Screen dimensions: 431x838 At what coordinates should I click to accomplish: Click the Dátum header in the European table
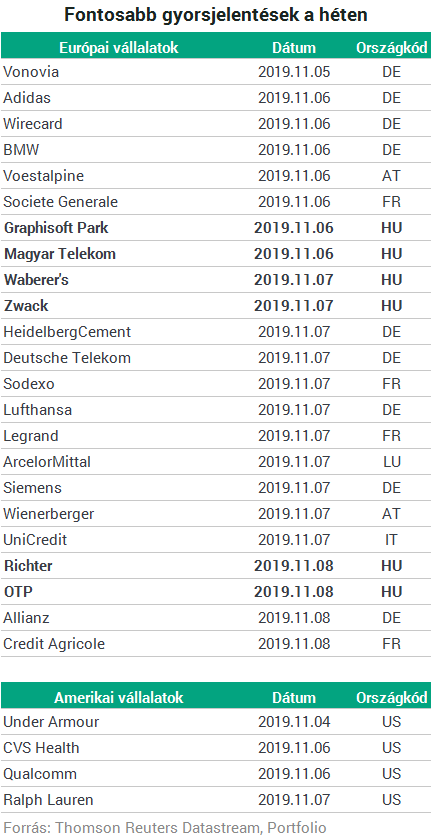(x=294, y=48)
